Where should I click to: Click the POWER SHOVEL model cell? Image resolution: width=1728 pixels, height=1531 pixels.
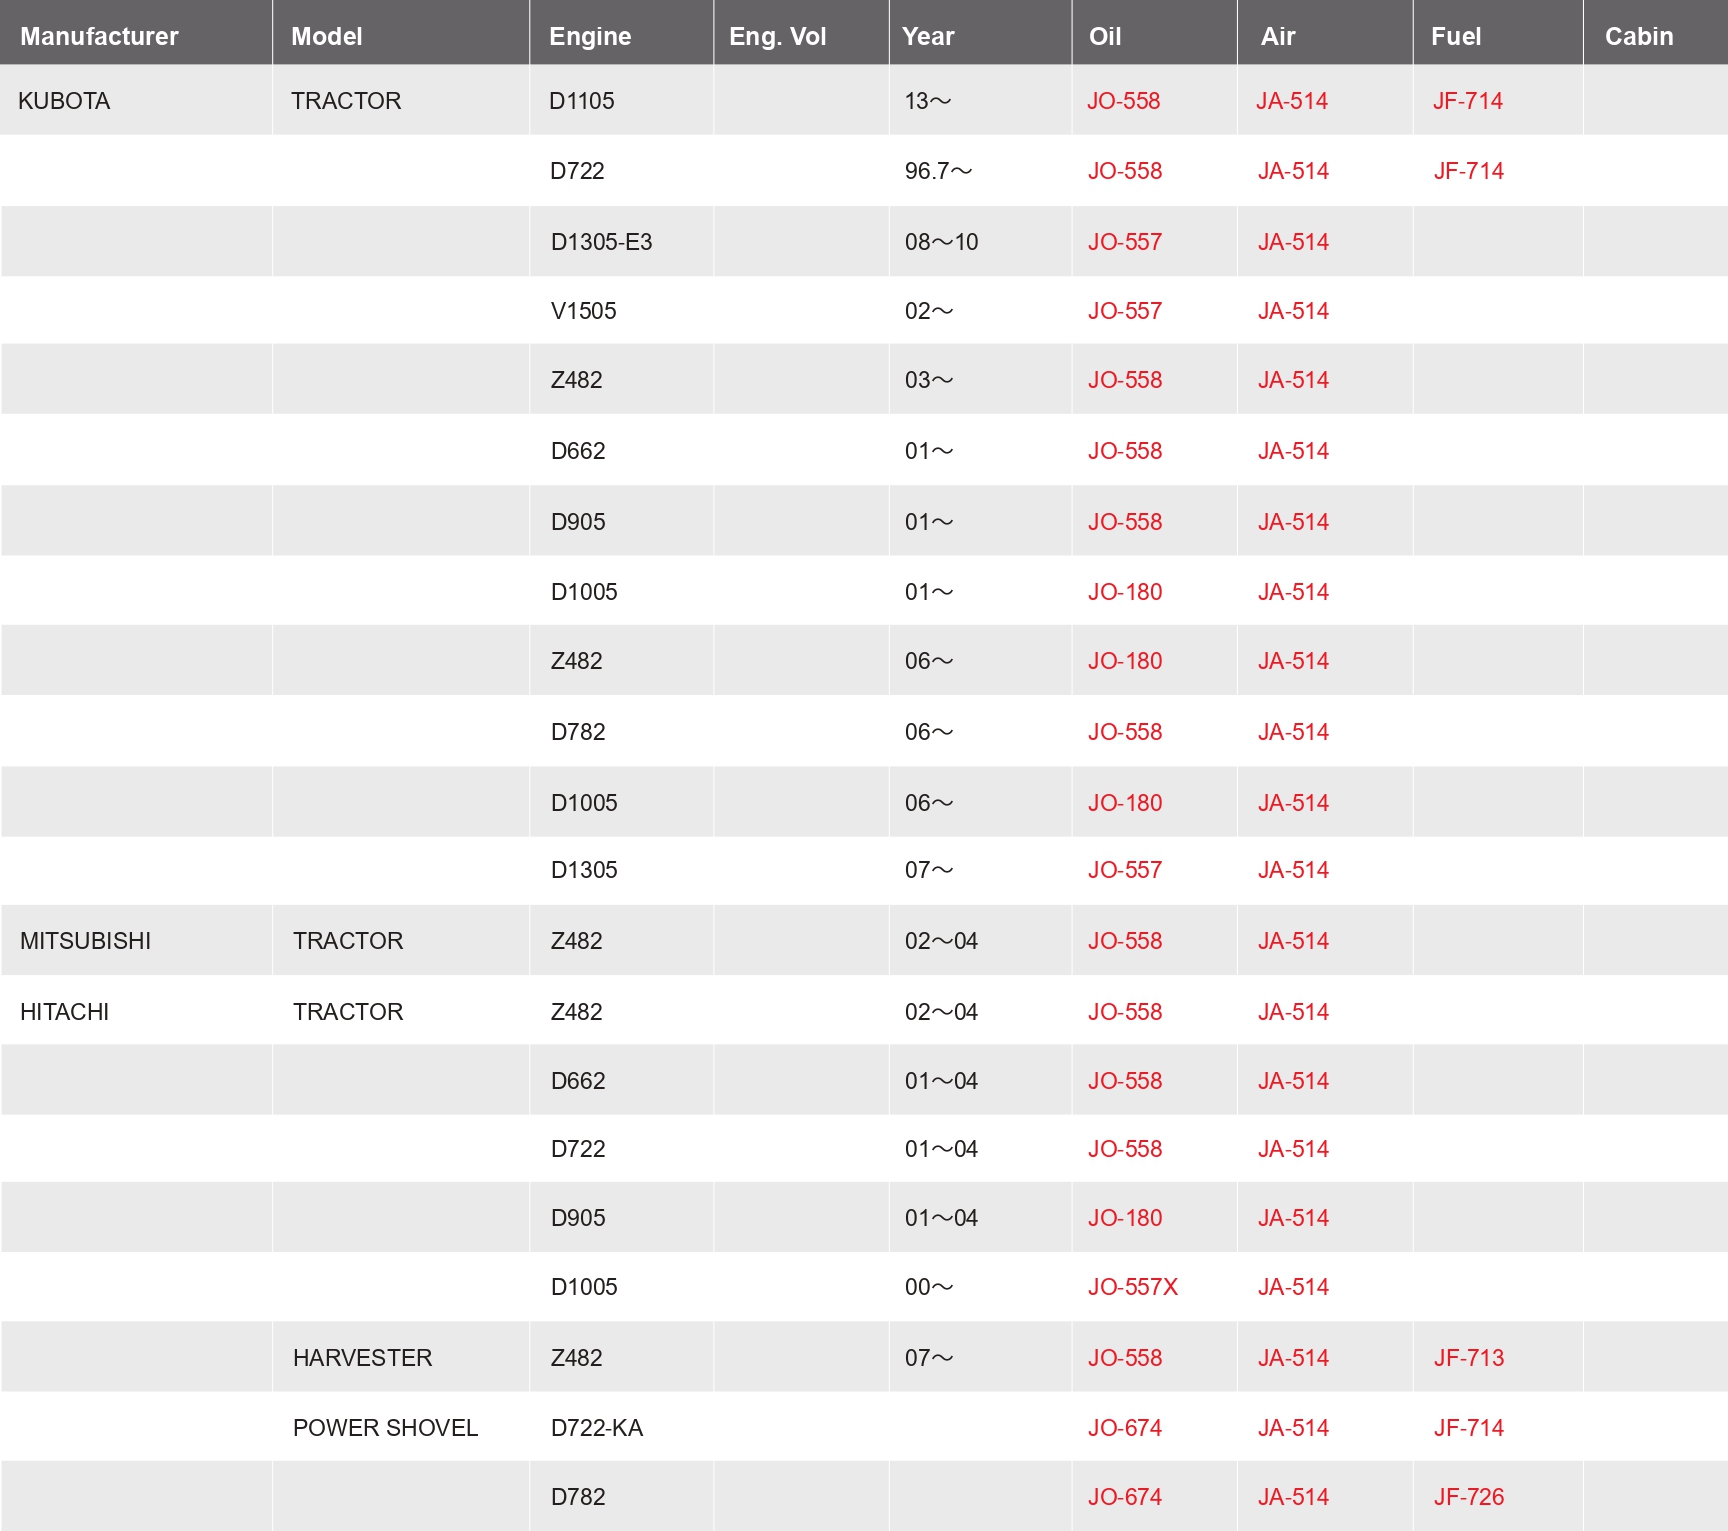[x=385, y=1428]
